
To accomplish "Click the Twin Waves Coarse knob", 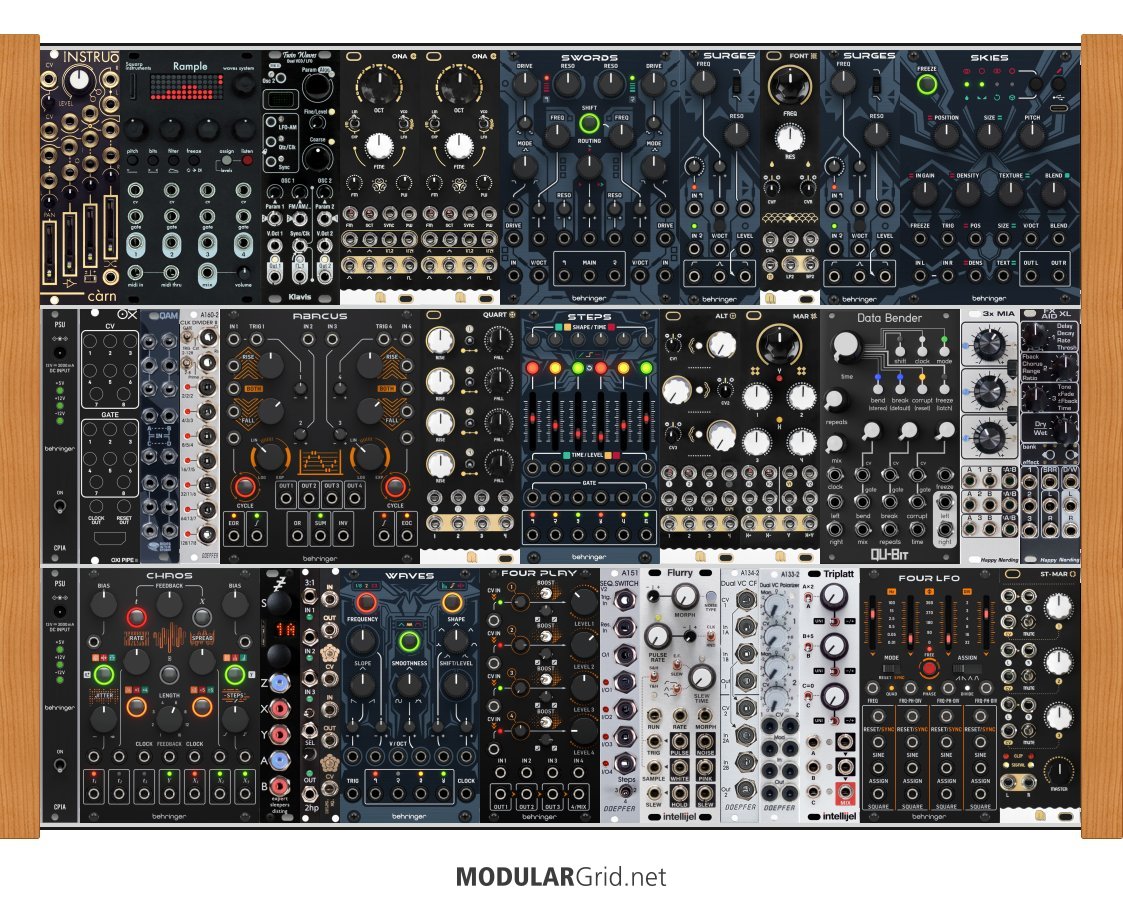I will (316, 158).
